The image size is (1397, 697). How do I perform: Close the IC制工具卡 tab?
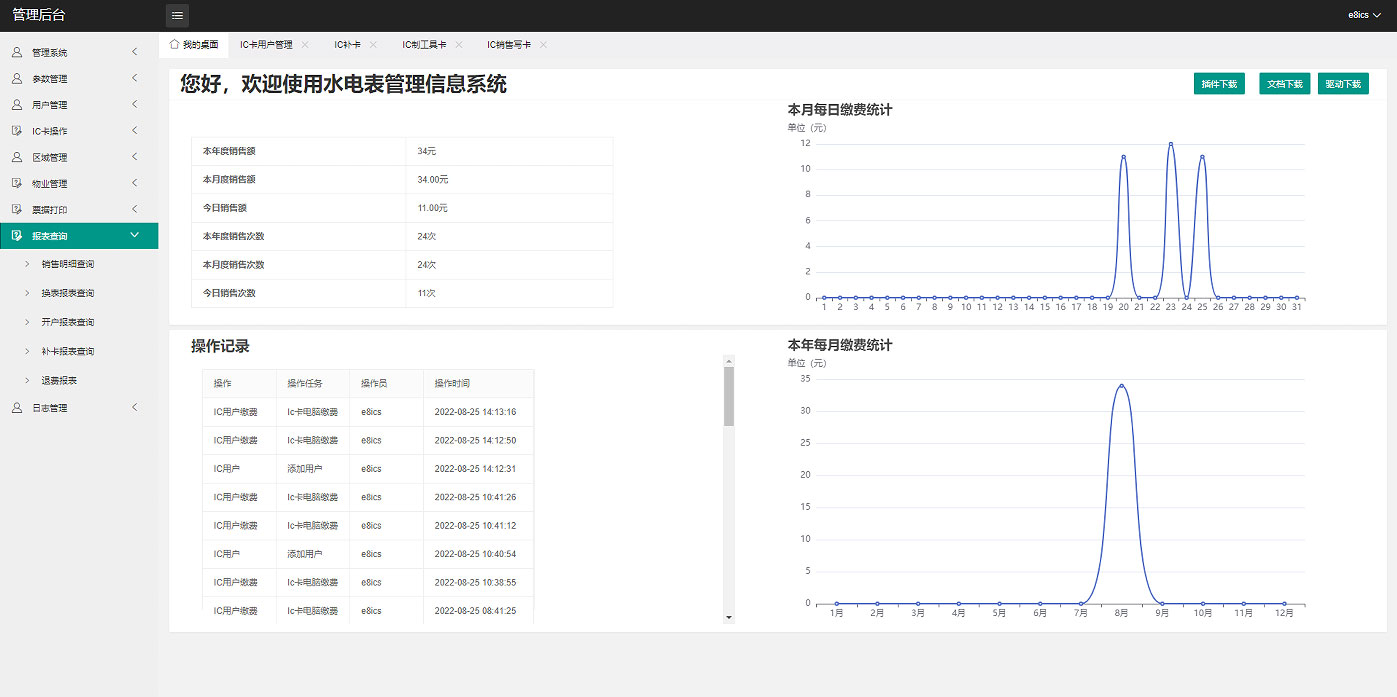(x=458, y=44)
